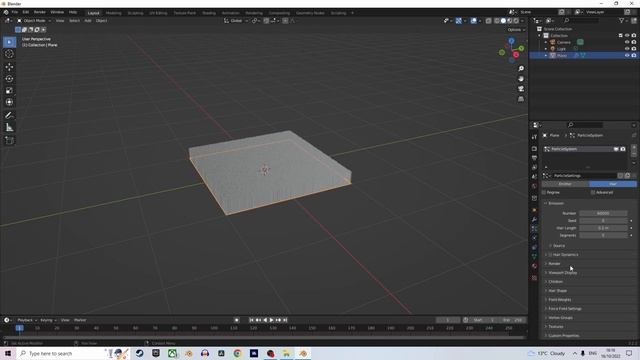Select the Select Box tool
This screenshot has height=360, width=640.
coord(9,42)
